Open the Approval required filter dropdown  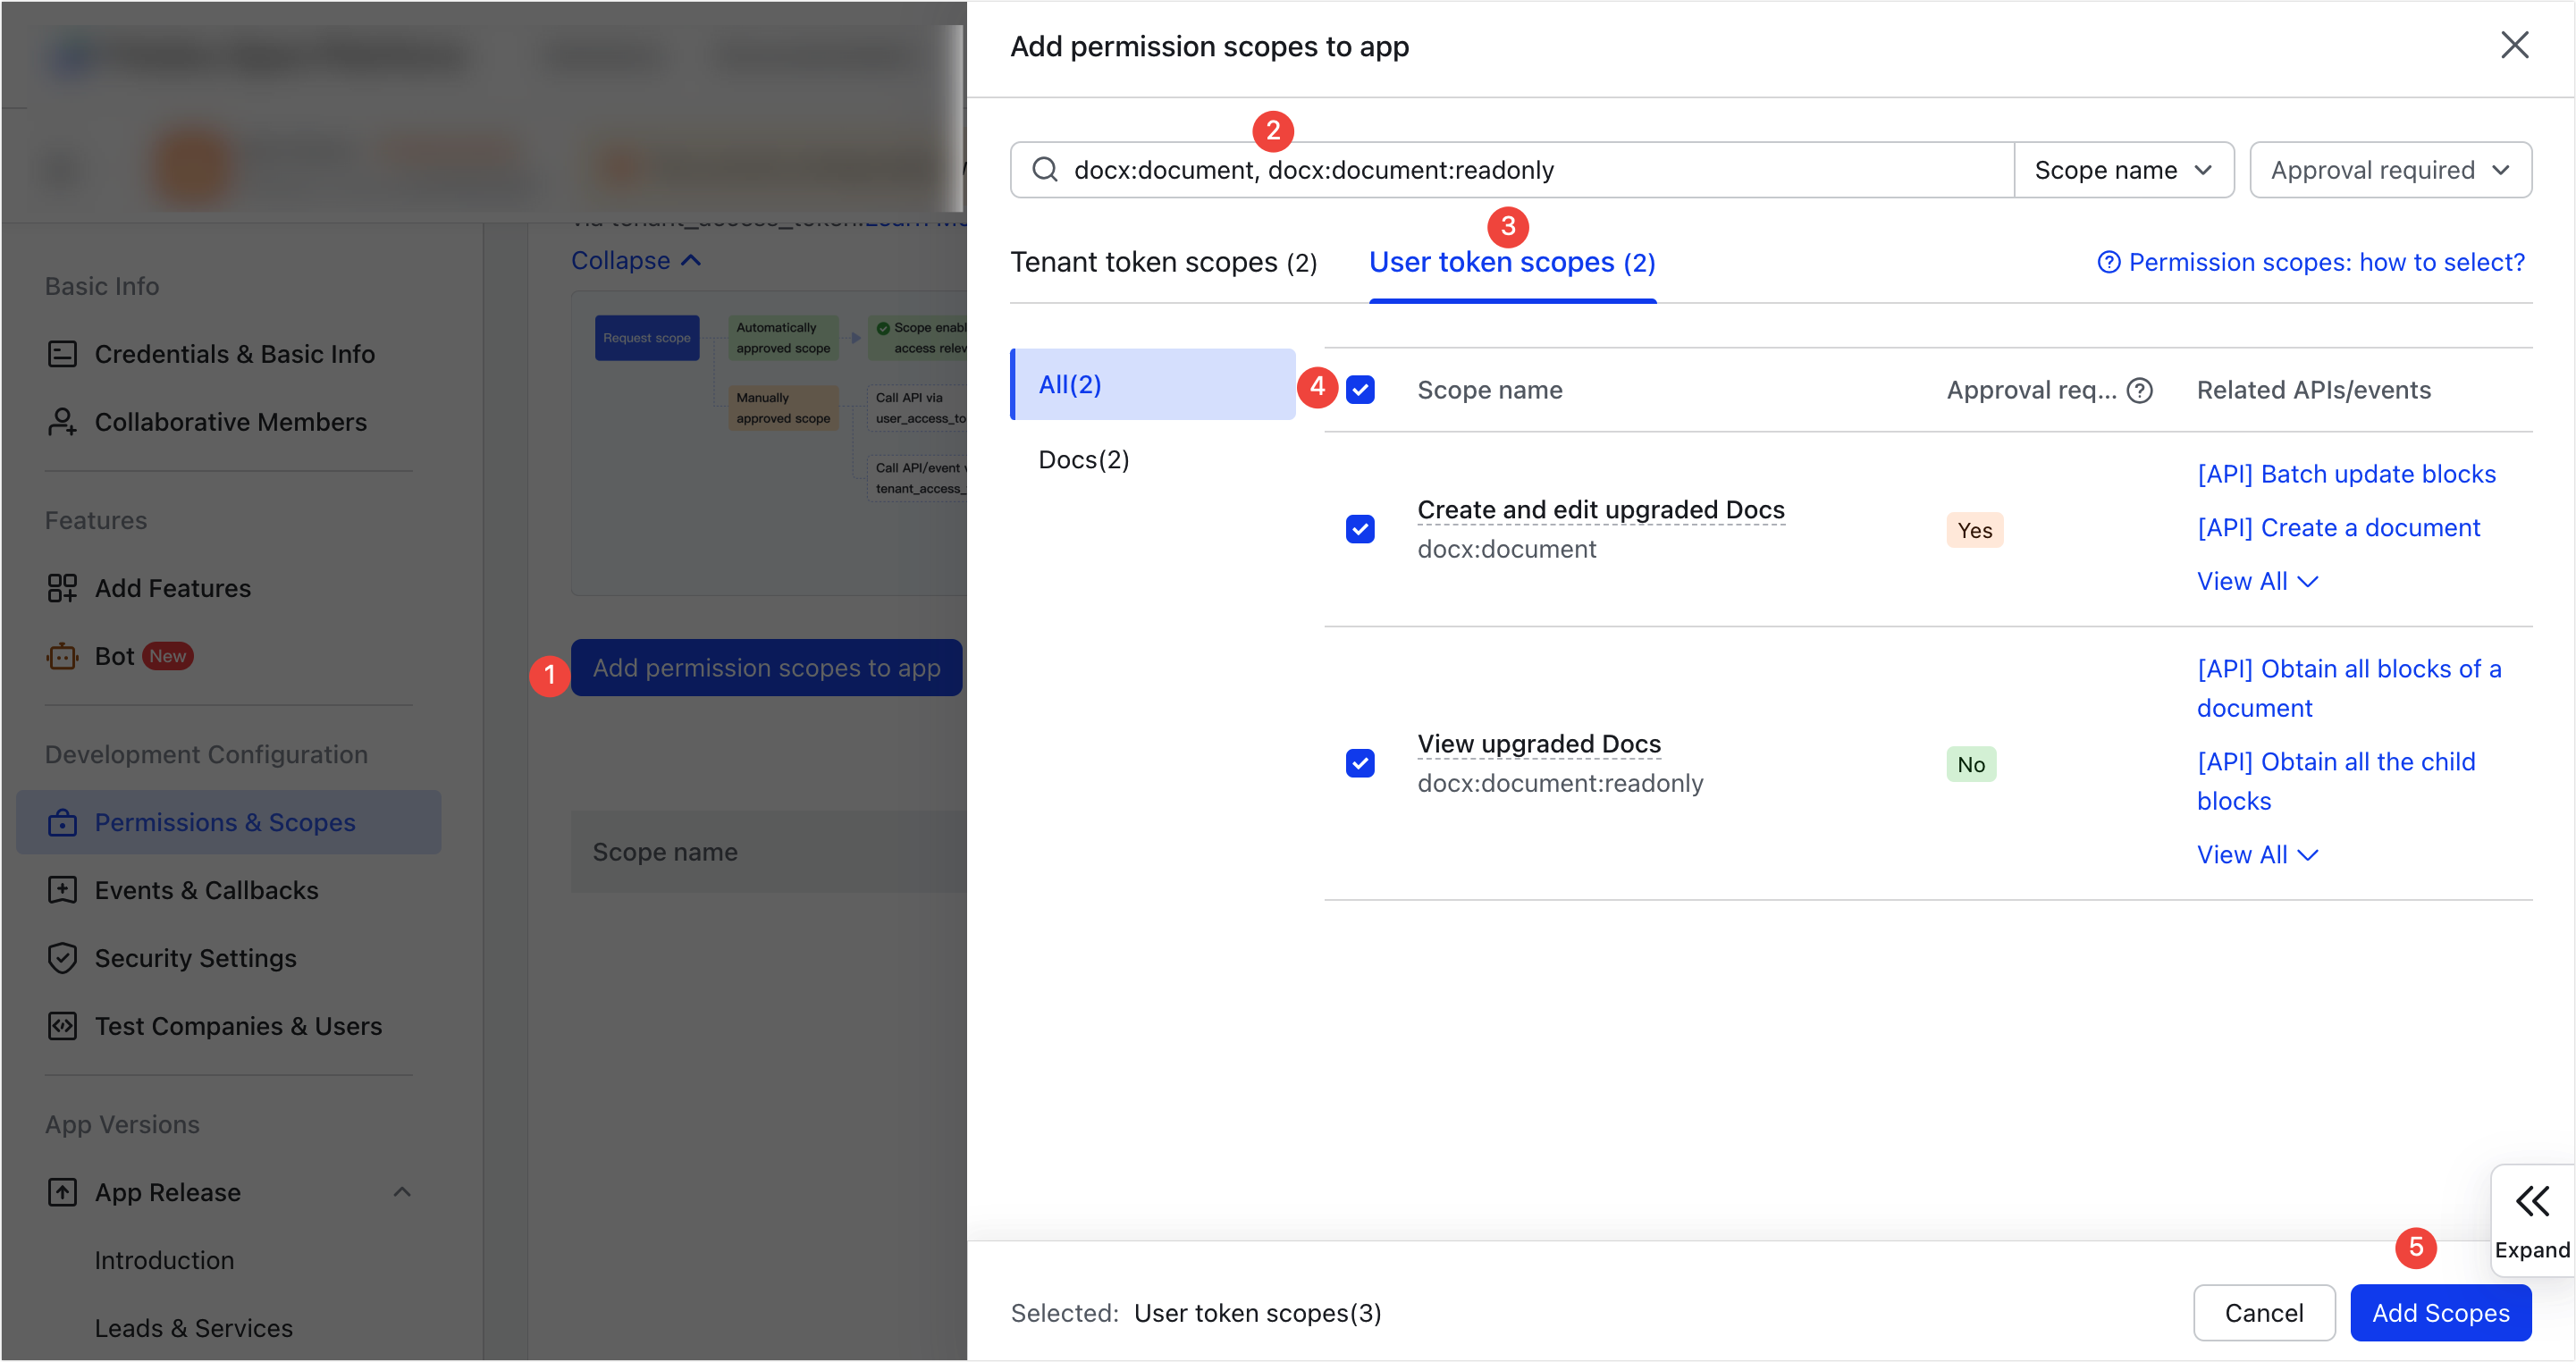coord(2390,170)
